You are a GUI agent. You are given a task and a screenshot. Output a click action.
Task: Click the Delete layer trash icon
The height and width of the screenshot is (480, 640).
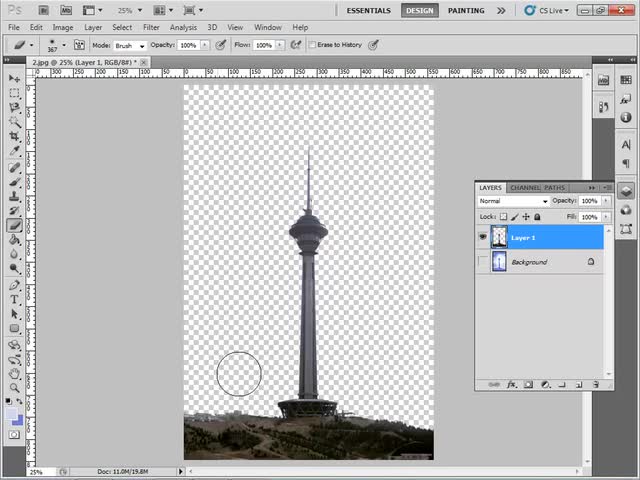[x=596, y=385]
